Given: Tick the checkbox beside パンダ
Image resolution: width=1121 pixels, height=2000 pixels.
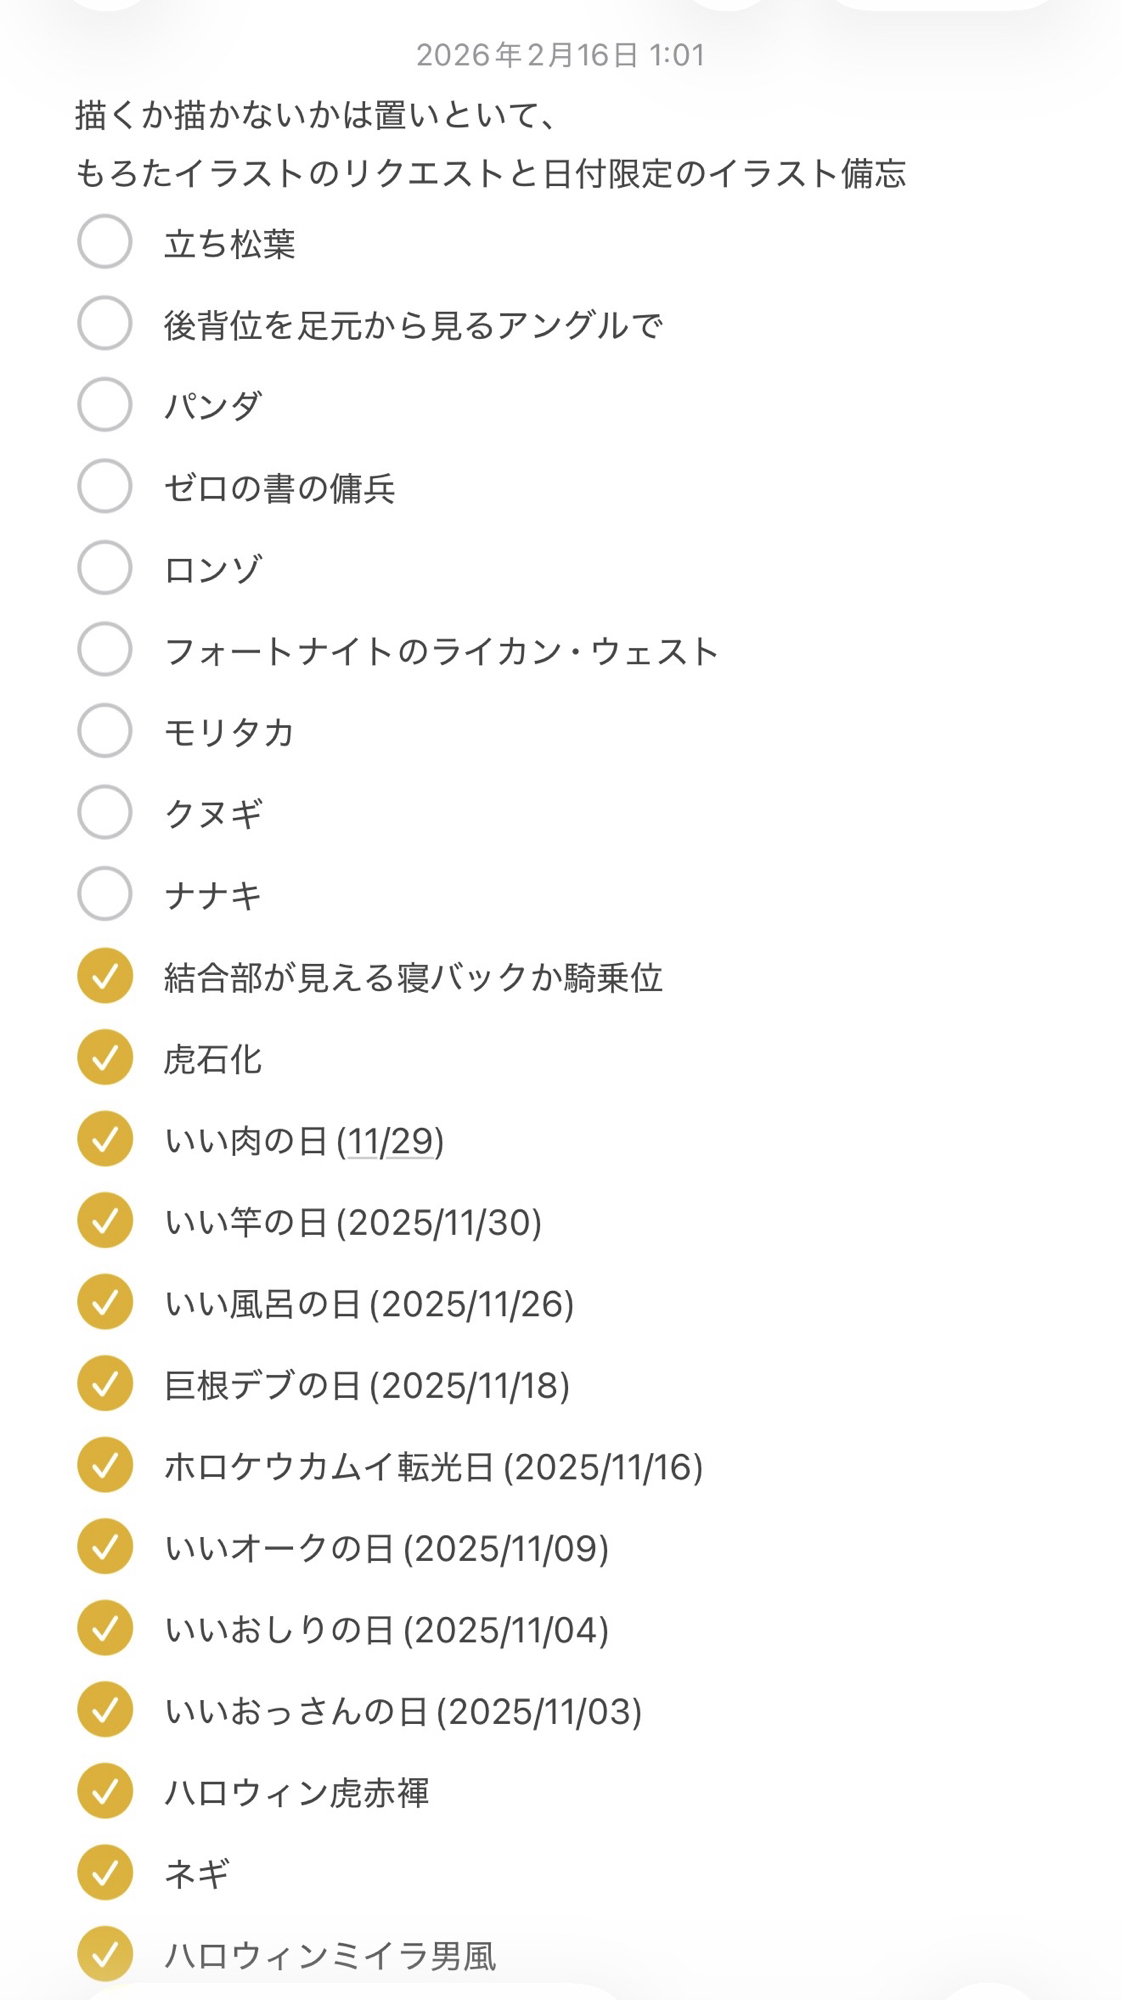Looking at the screenshot, I should click(x=105, y=405).
